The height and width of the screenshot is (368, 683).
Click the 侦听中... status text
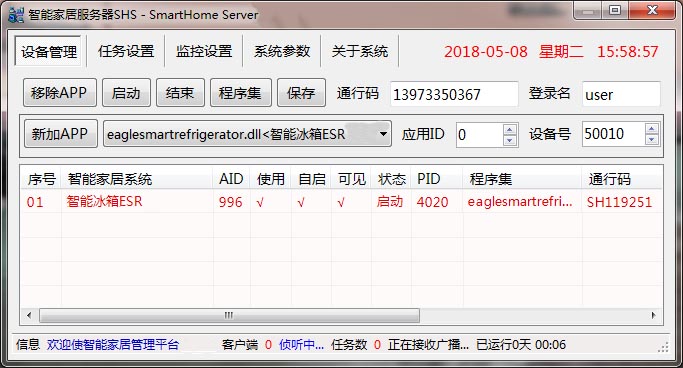click(x=301, y=344)
